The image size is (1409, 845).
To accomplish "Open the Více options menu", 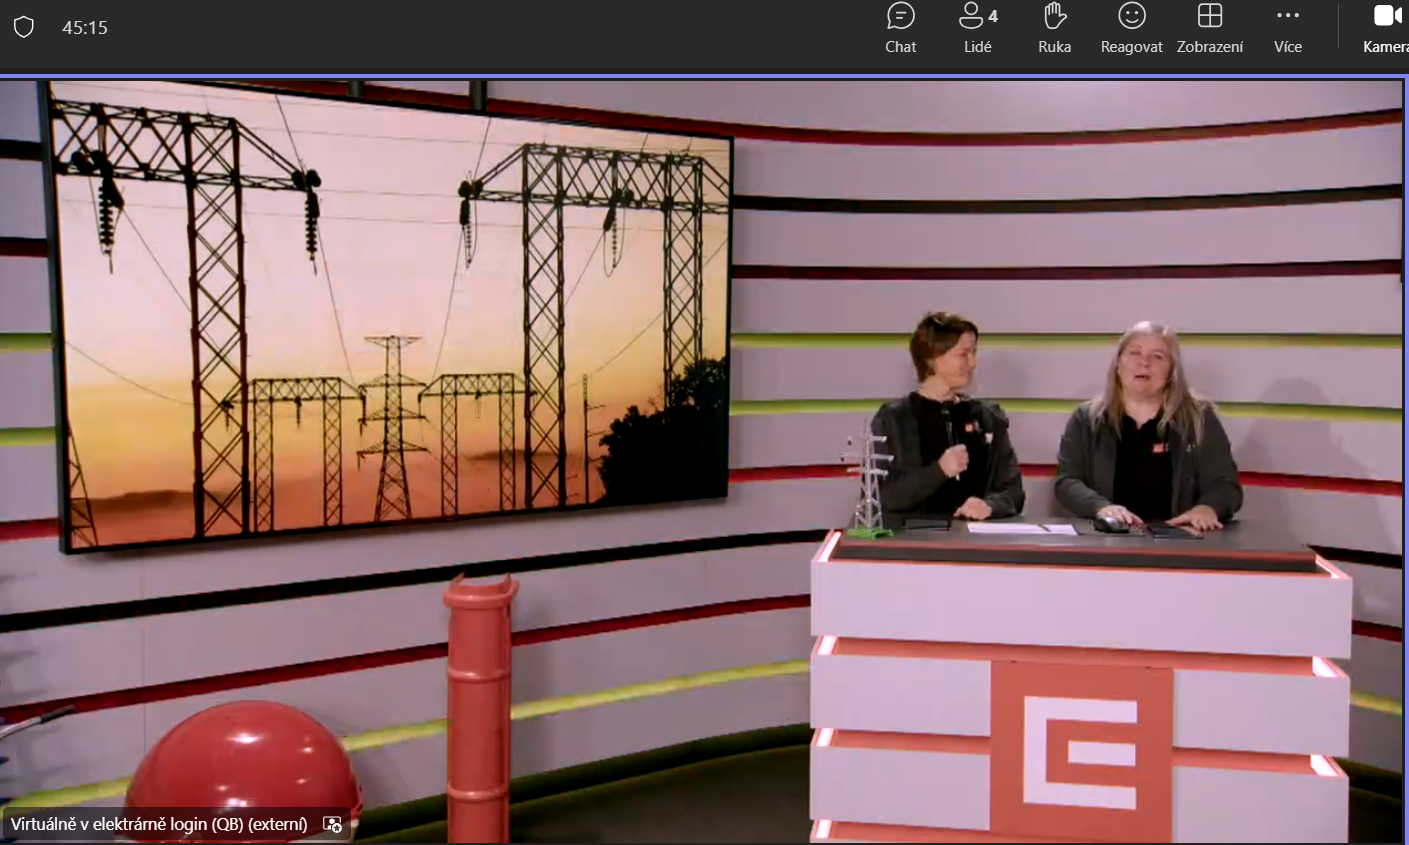I will (x=1288, y=29).
